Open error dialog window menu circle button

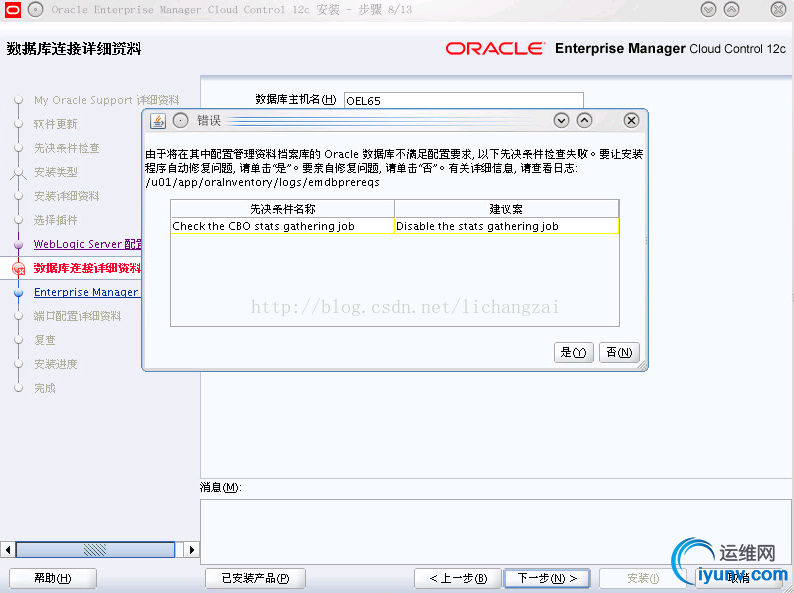click(x=180, y=121)
